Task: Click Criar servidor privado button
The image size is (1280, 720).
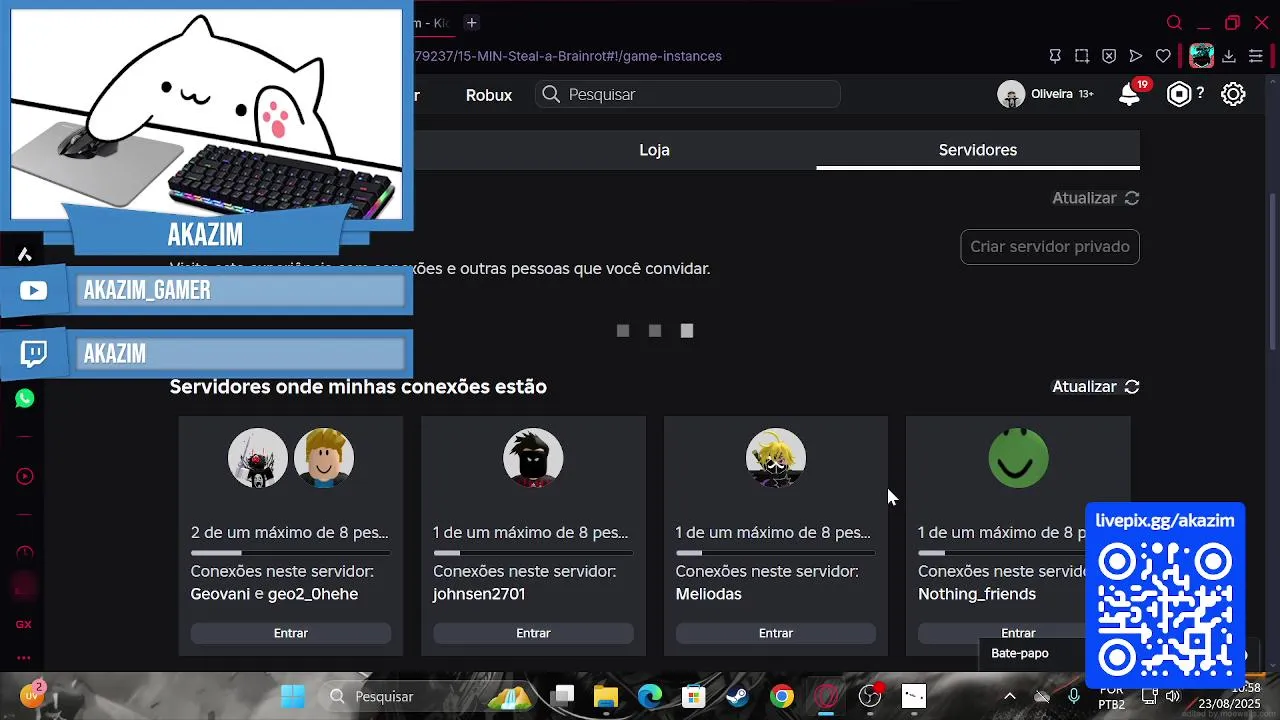Action: pyautogui.click(x=1050, y=247)
